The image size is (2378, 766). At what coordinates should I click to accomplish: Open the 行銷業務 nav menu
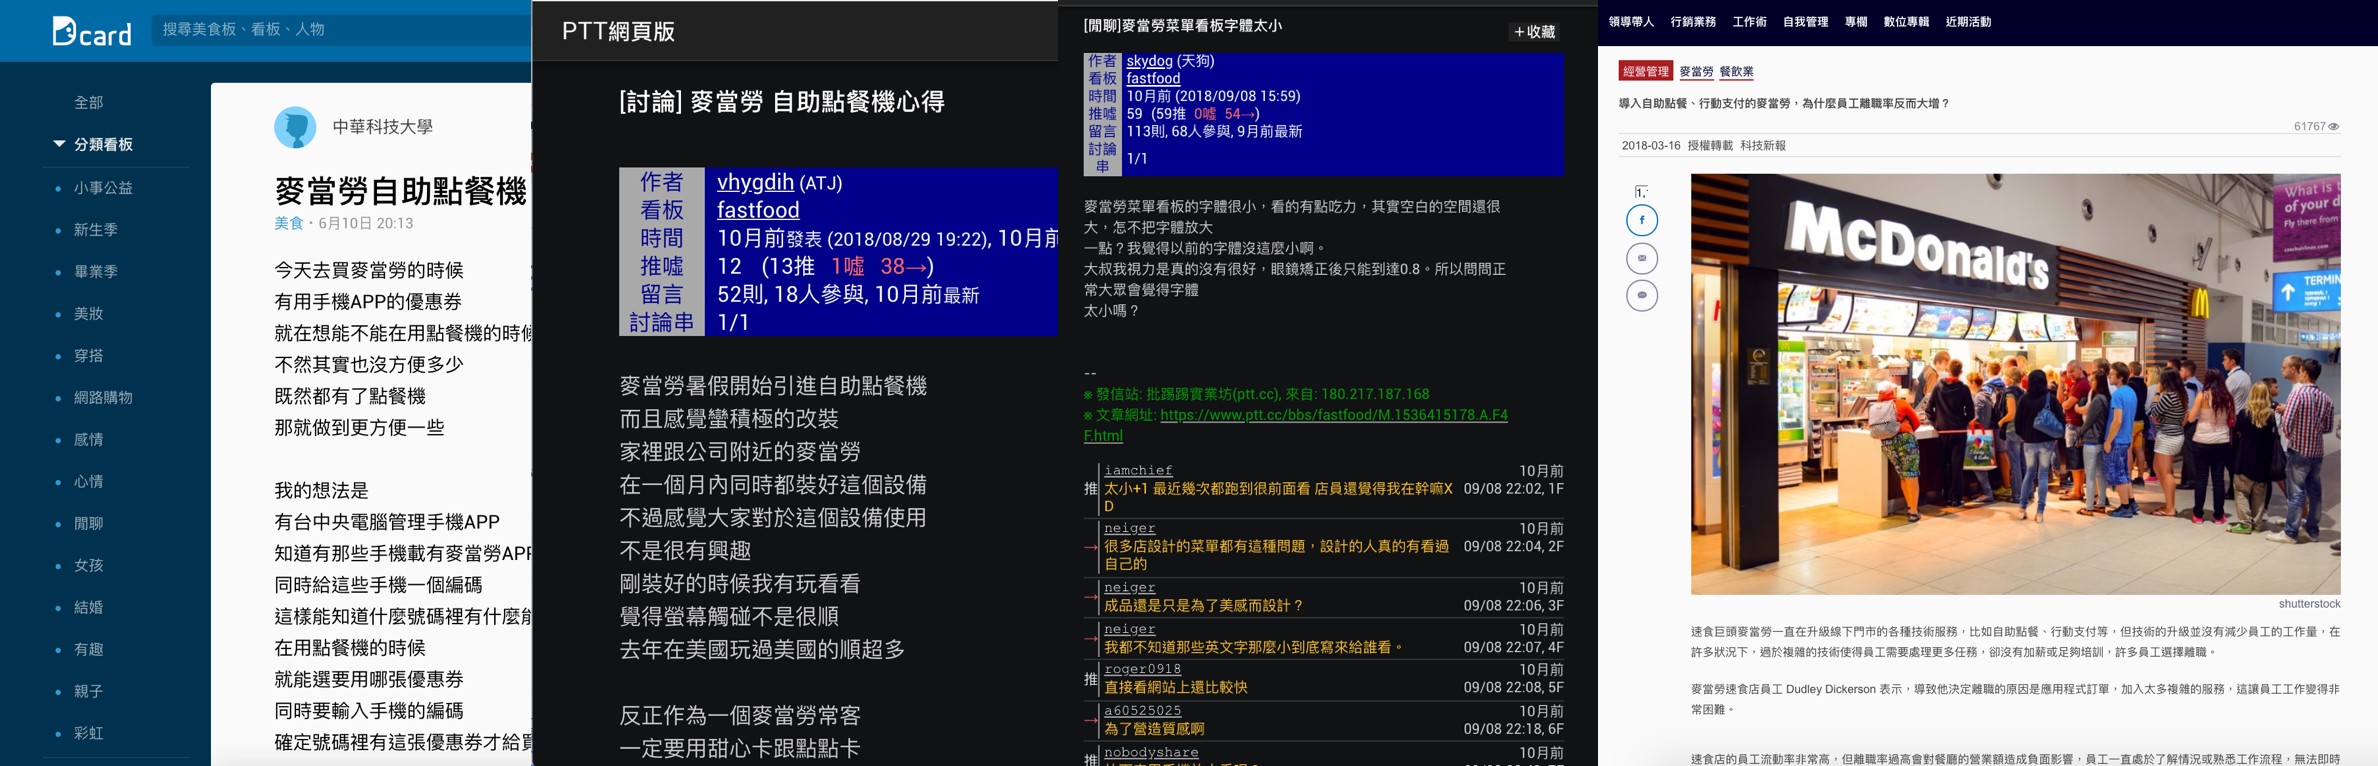coord(1693,22)
